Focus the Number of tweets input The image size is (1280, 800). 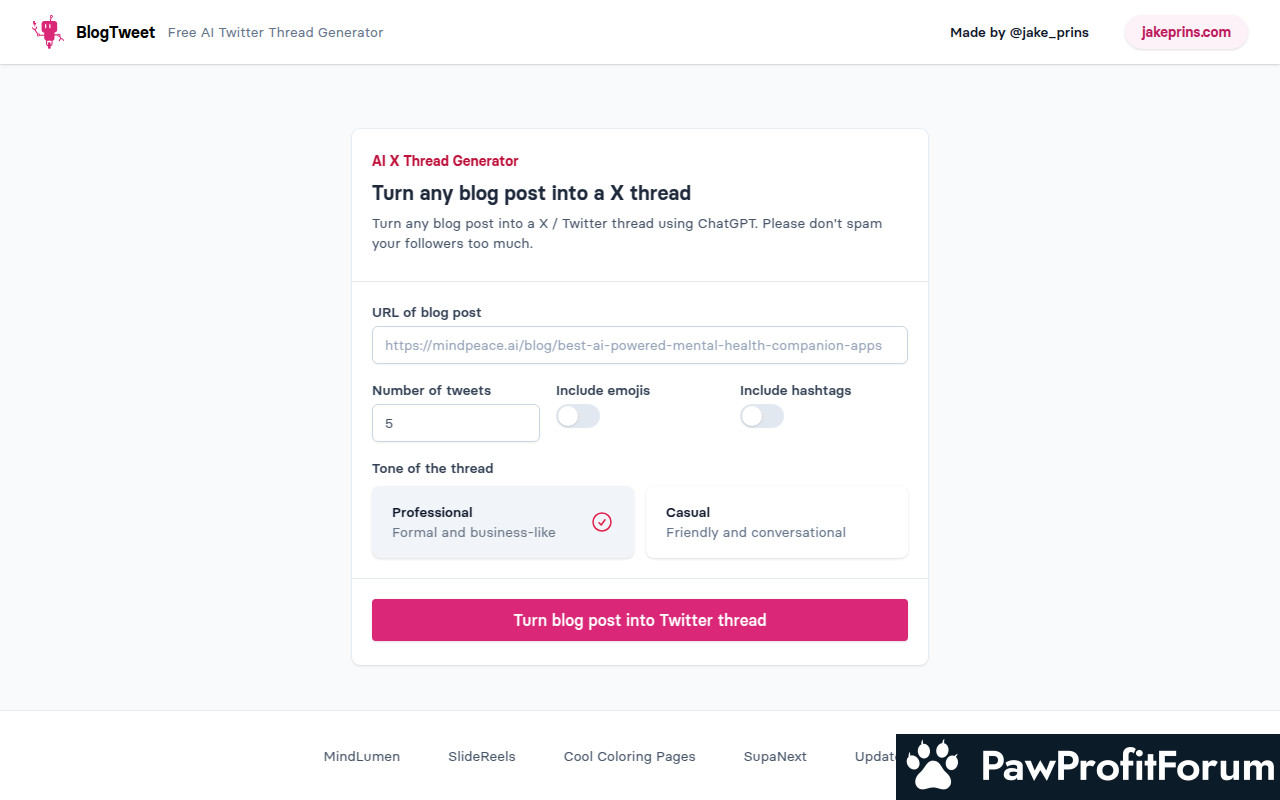(x=456, y=423)
